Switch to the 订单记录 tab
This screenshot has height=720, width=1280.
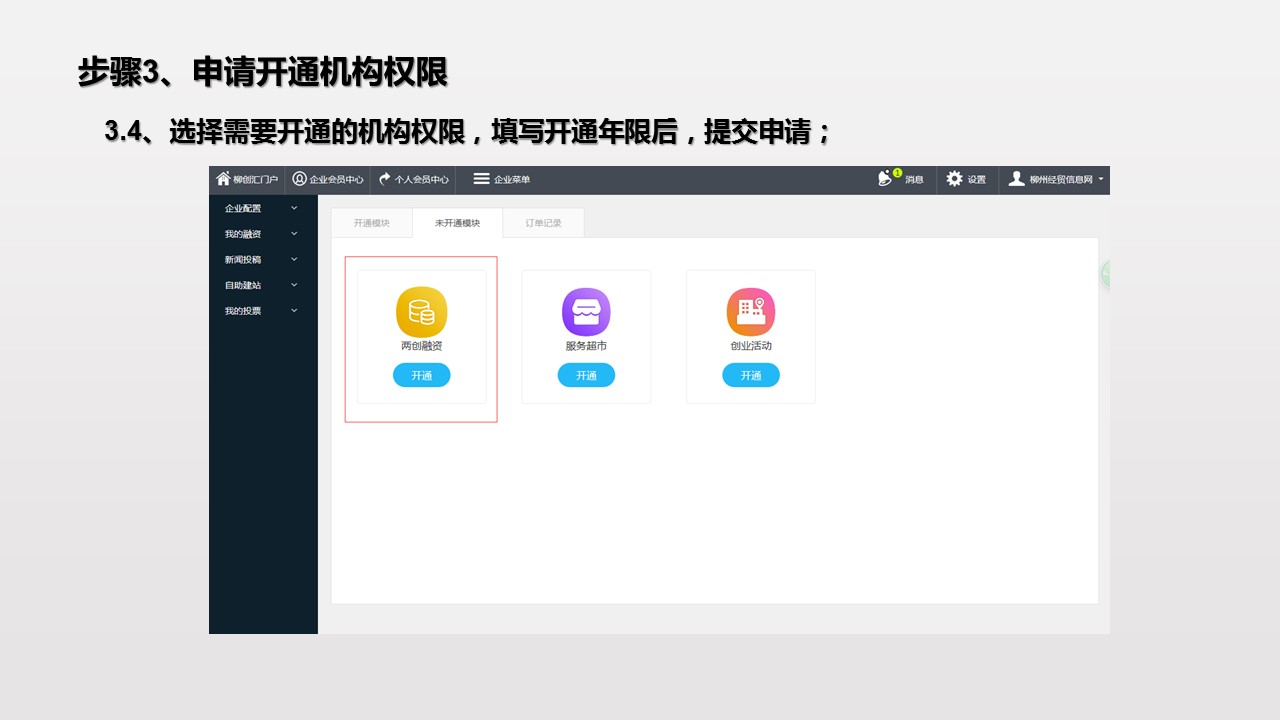543,223
